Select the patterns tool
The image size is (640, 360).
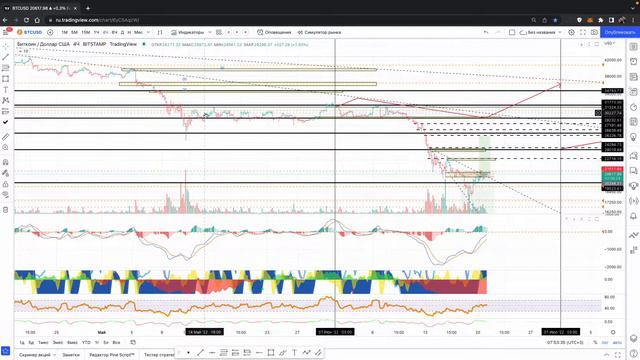pos(6,100)
